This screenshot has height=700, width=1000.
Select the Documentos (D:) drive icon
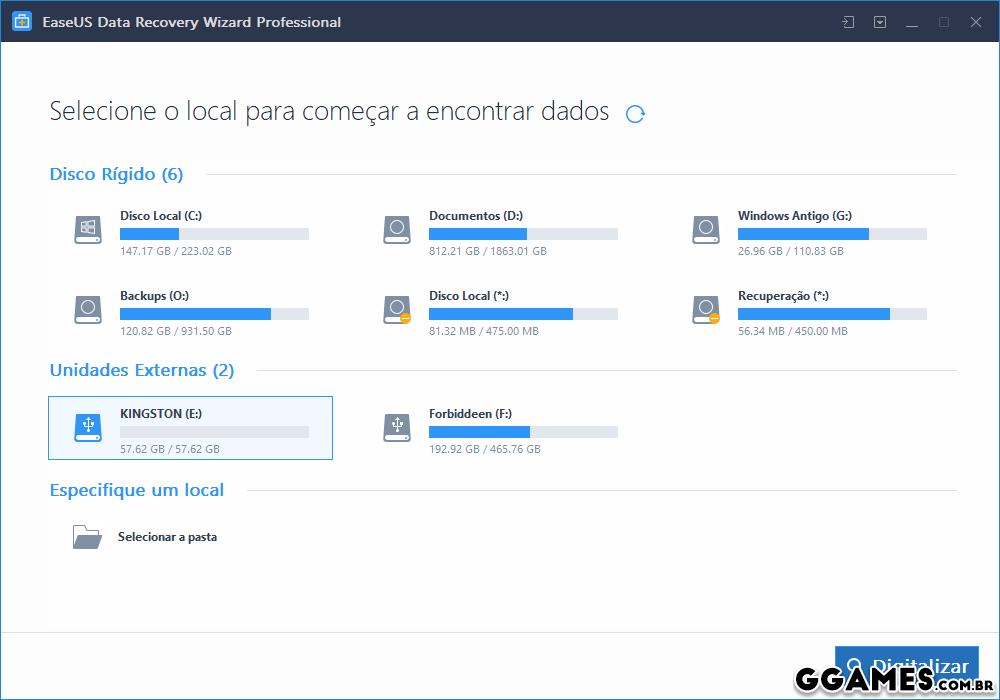coord(397,229)
